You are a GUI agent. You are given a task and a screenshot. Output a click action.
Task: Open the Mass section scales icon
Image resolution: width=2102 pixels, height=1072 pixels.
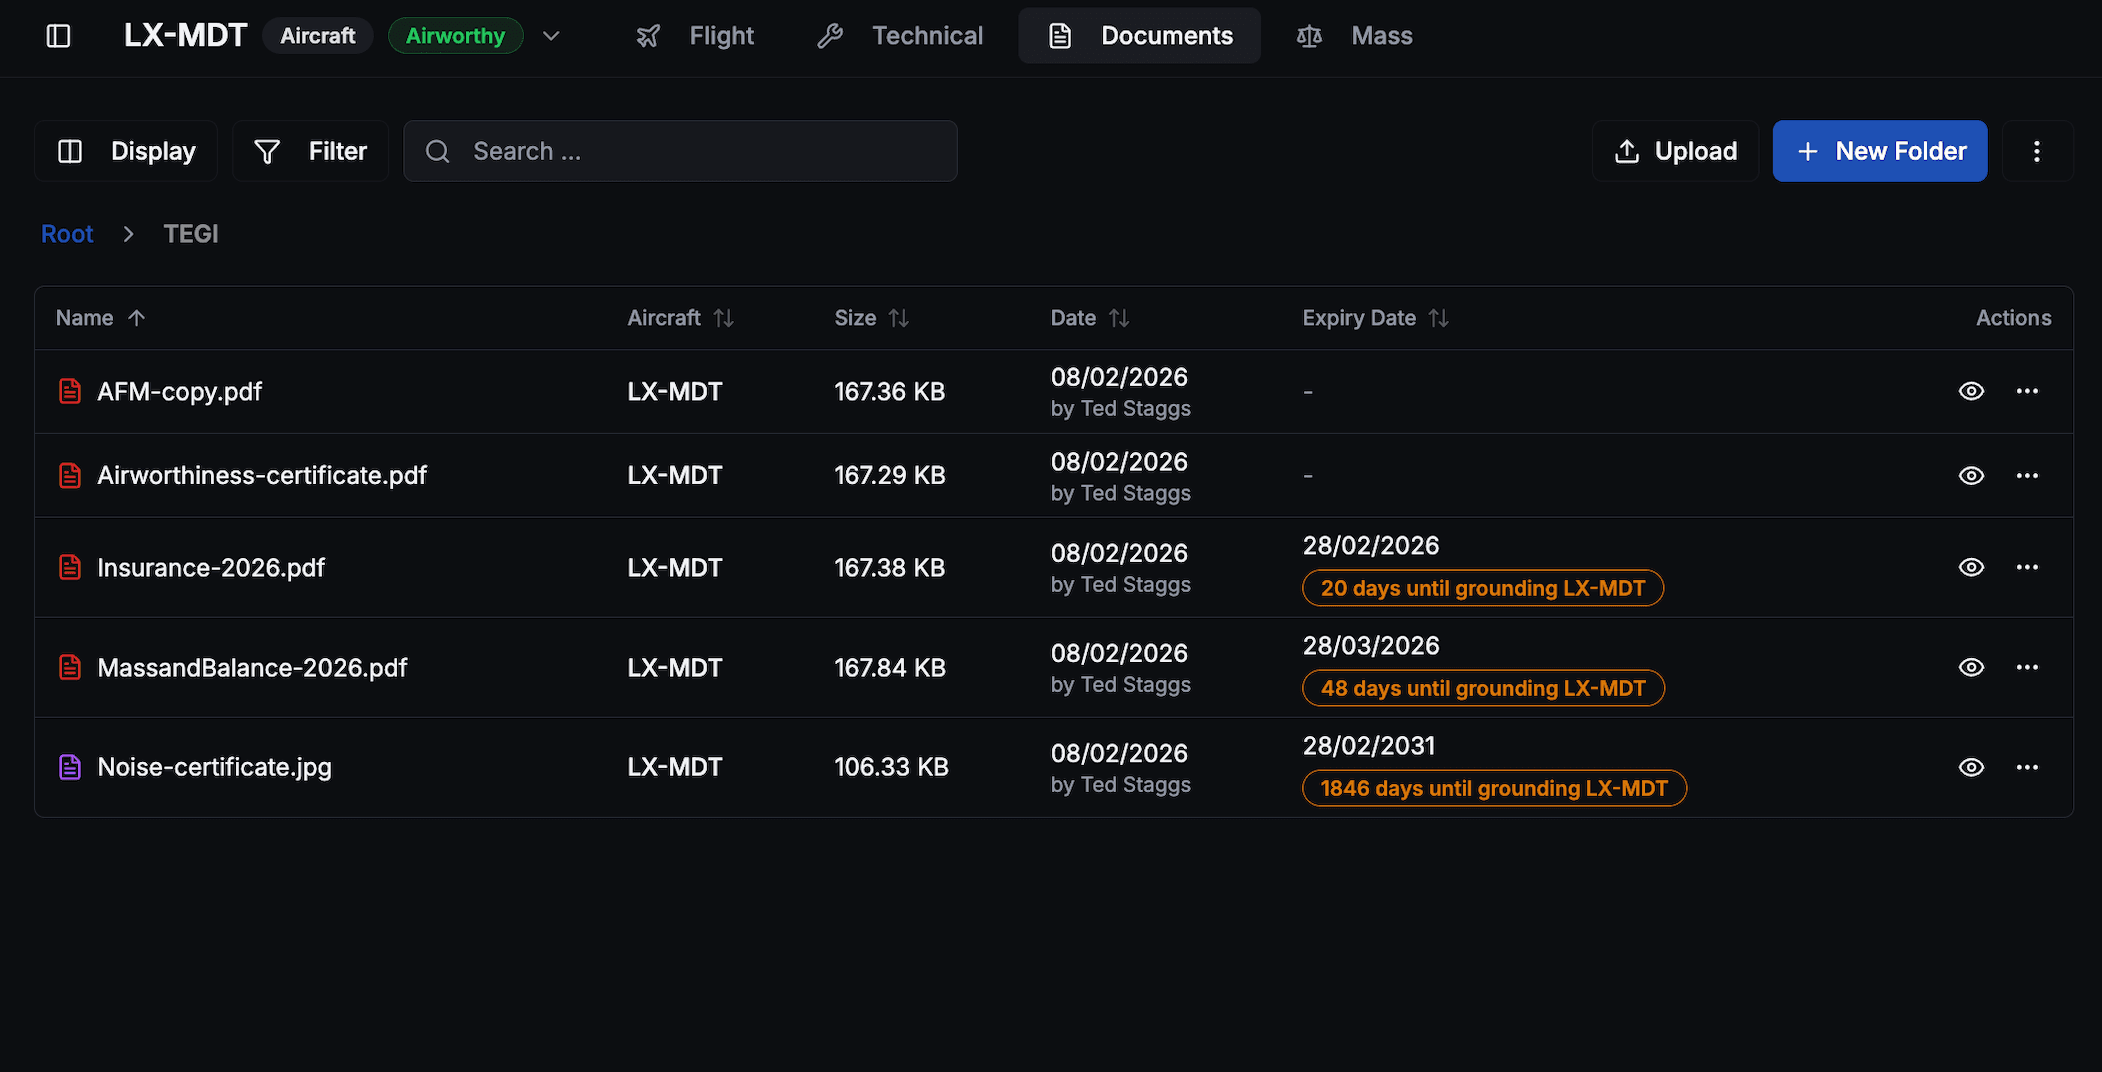[1309, 35]
